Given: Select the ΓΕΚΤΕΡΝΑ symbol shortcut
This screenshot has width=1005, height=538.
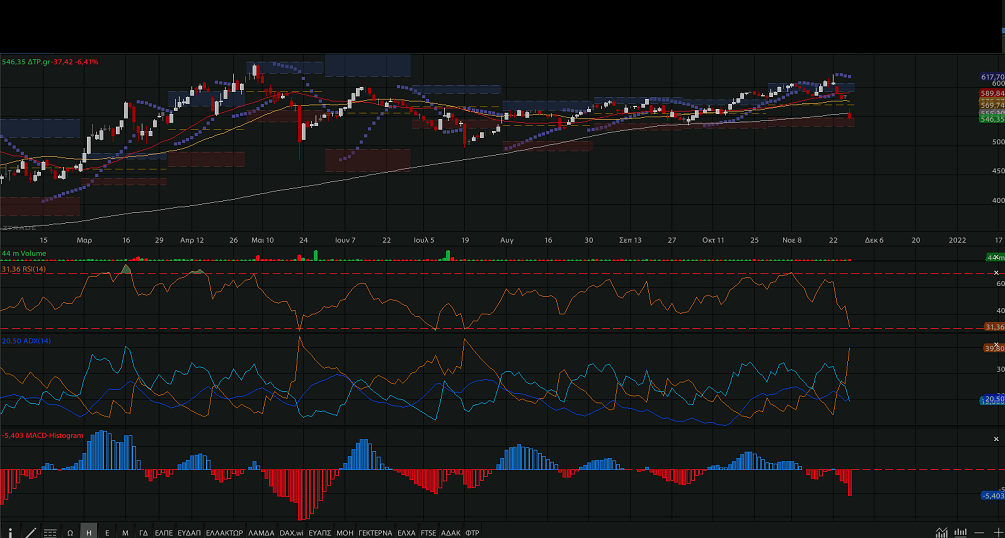Looking at the screenshot, I should [375, 532].
